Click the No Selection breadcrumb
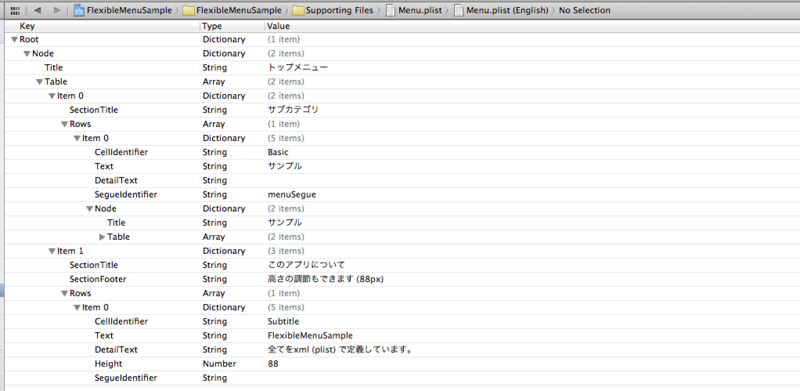 584,10
